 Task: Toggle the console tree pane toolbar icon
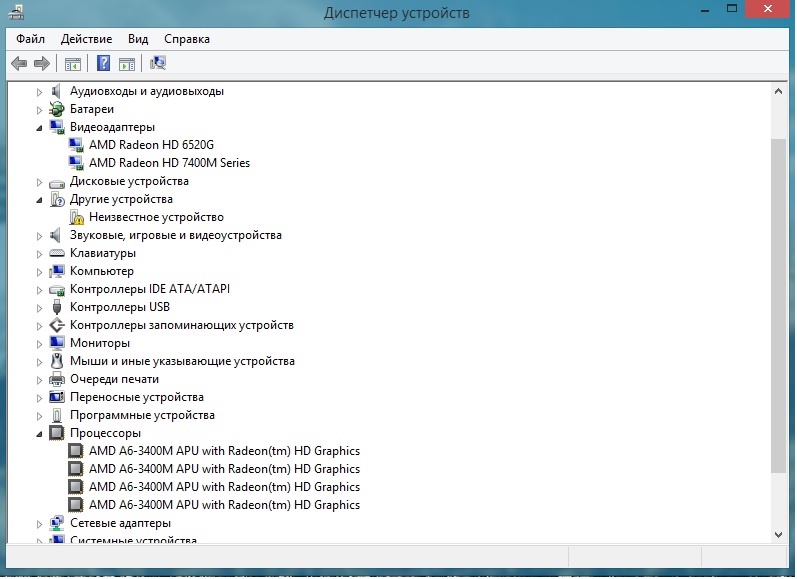tap(73, 64)
